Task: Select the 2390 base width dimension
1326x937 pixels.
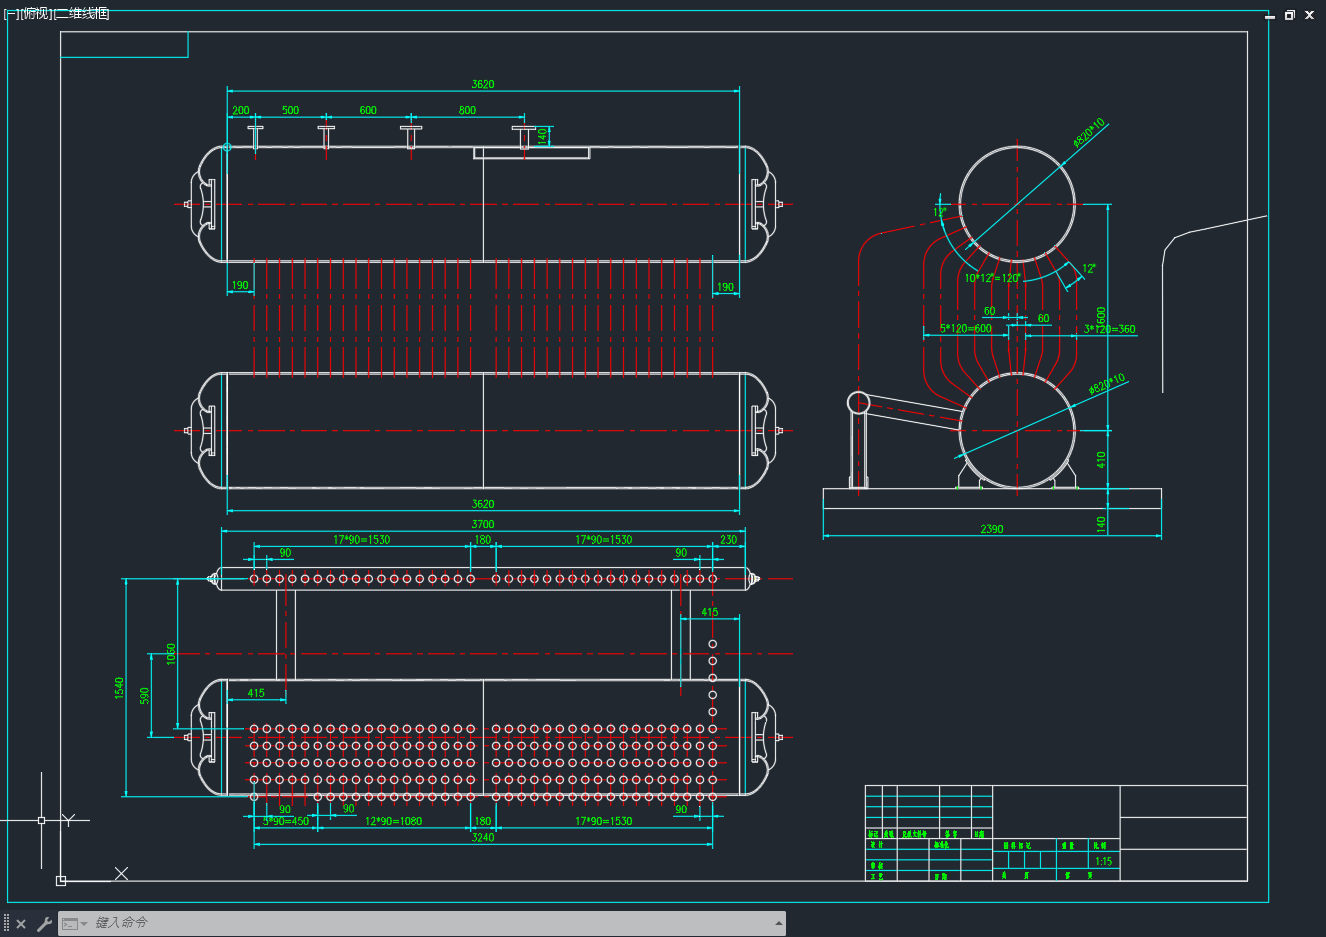Action: tap(992, 529)
